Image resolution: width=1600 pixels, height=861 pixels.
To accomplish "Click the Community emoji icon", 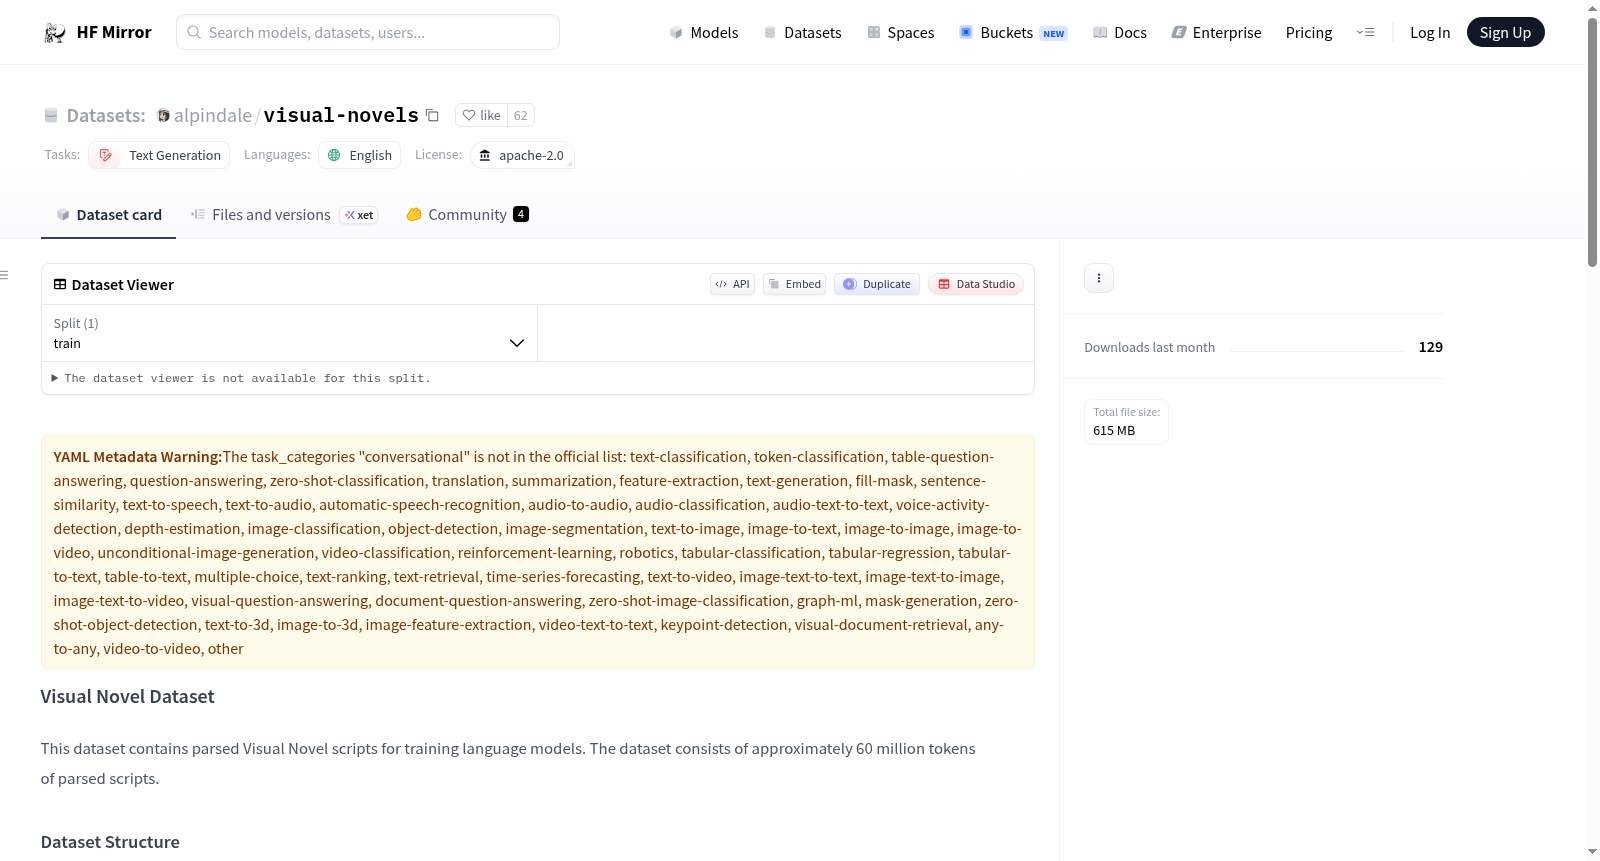I will tap(414, 214).
